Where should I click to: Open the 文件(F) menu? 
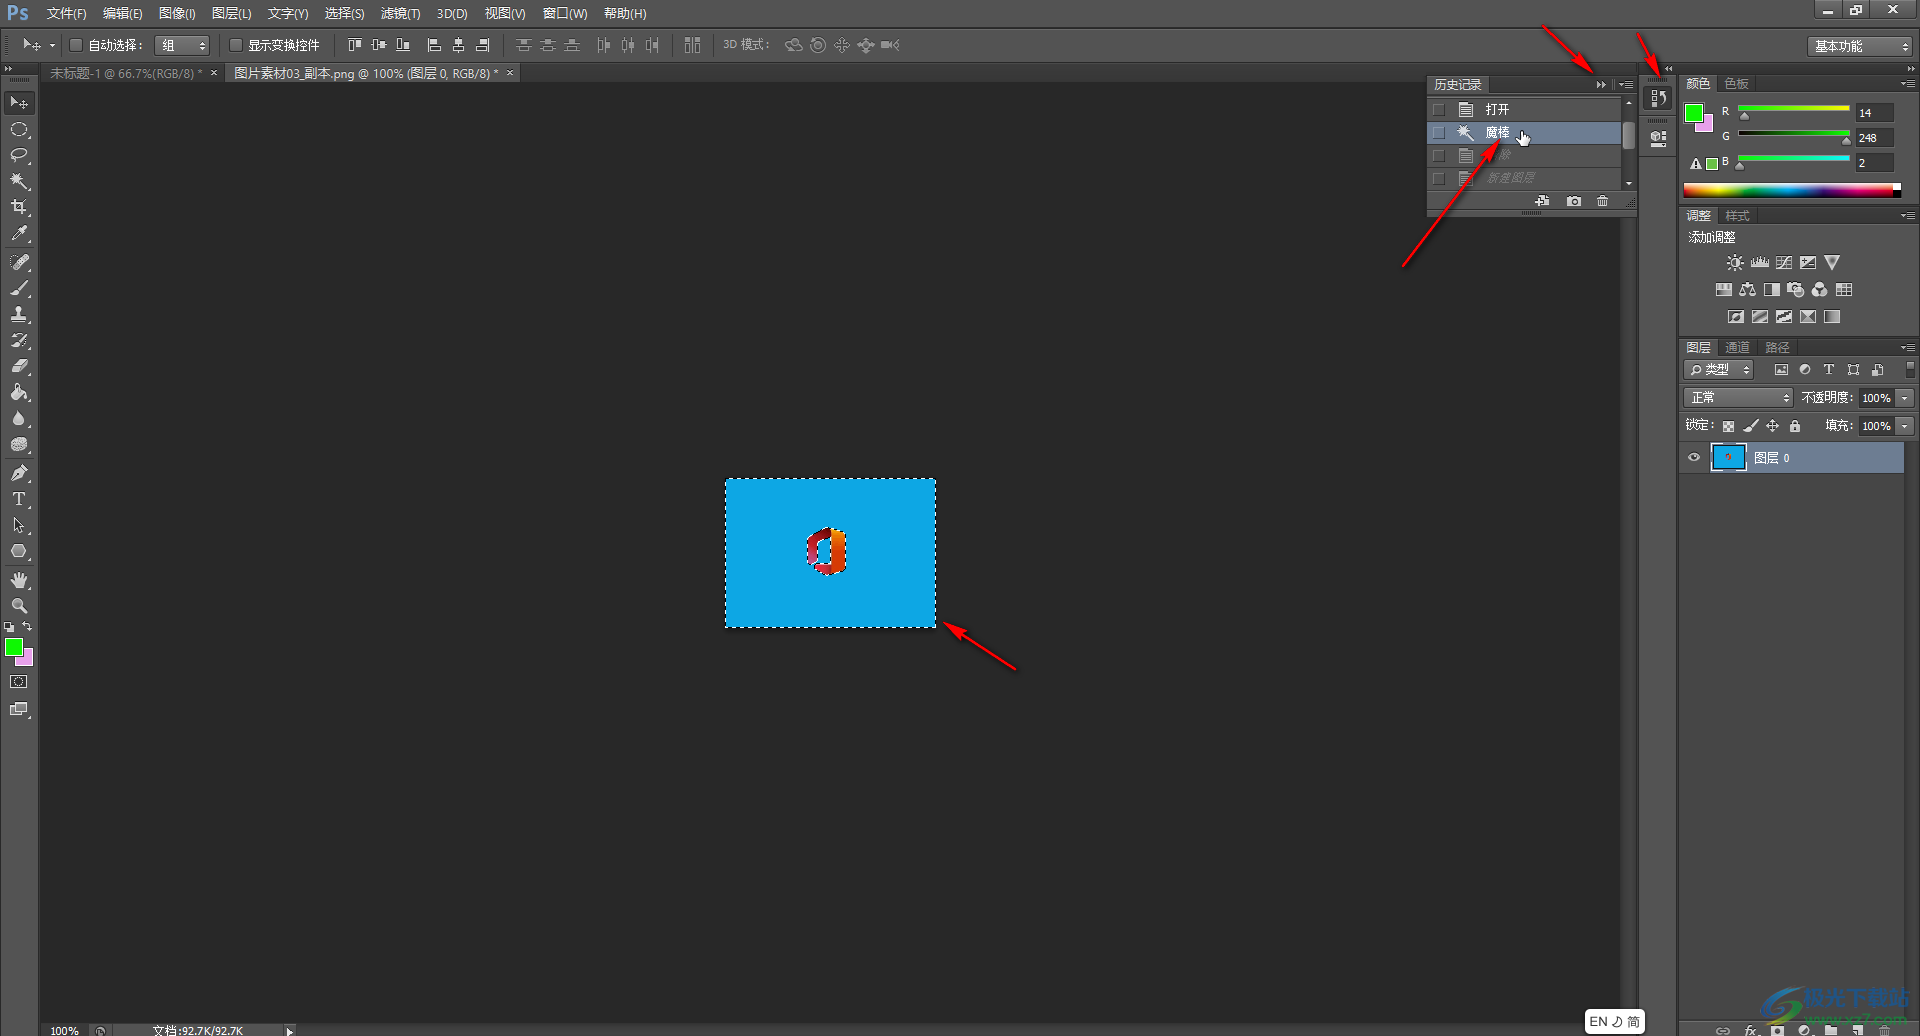[66, 14]
